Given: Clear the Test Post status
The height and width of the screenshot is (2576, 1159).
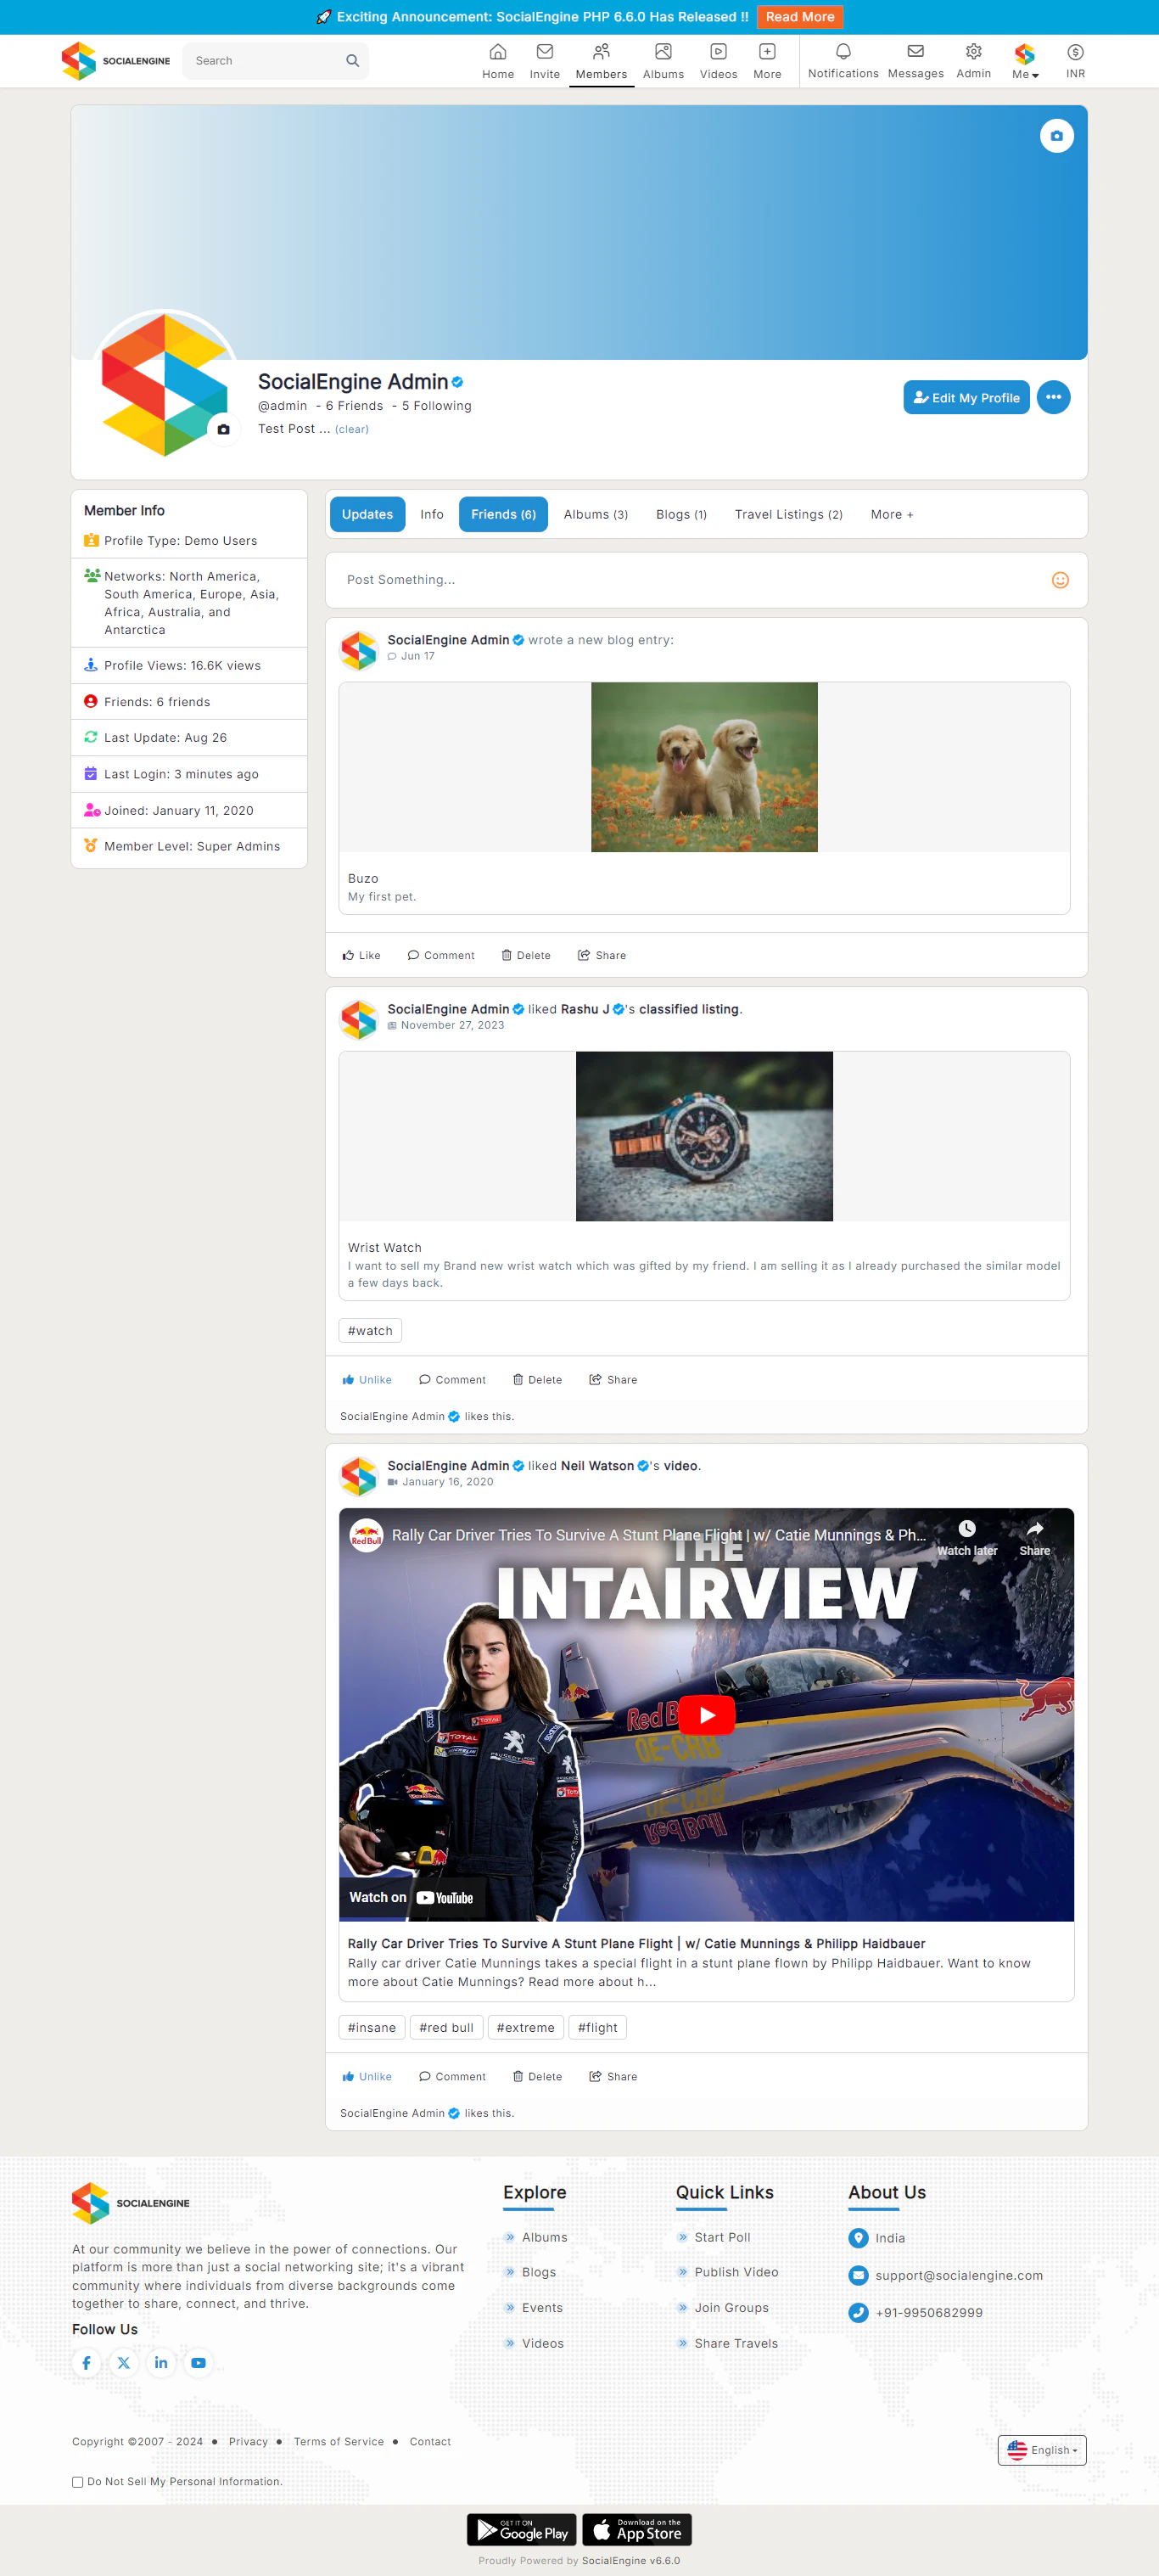Looking at the screenshot, I should click(352, 429).
